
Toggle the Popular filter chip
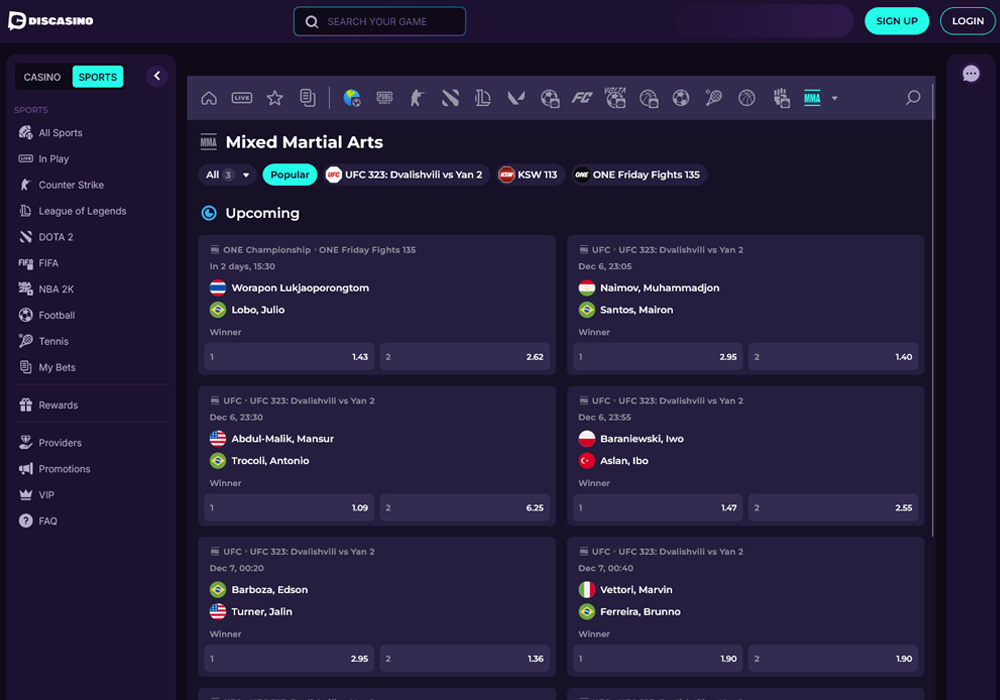[x=290, y=175]
